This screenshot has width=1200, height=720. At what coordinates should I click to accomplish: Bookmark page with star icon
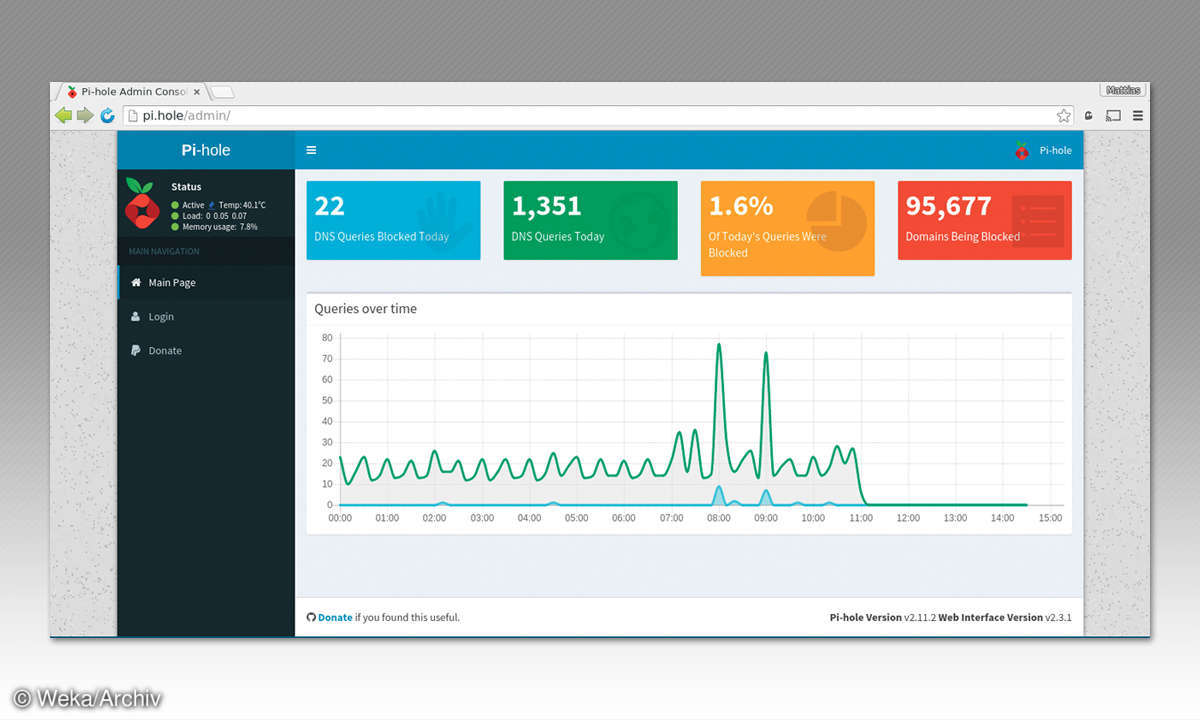point(1064,116)
